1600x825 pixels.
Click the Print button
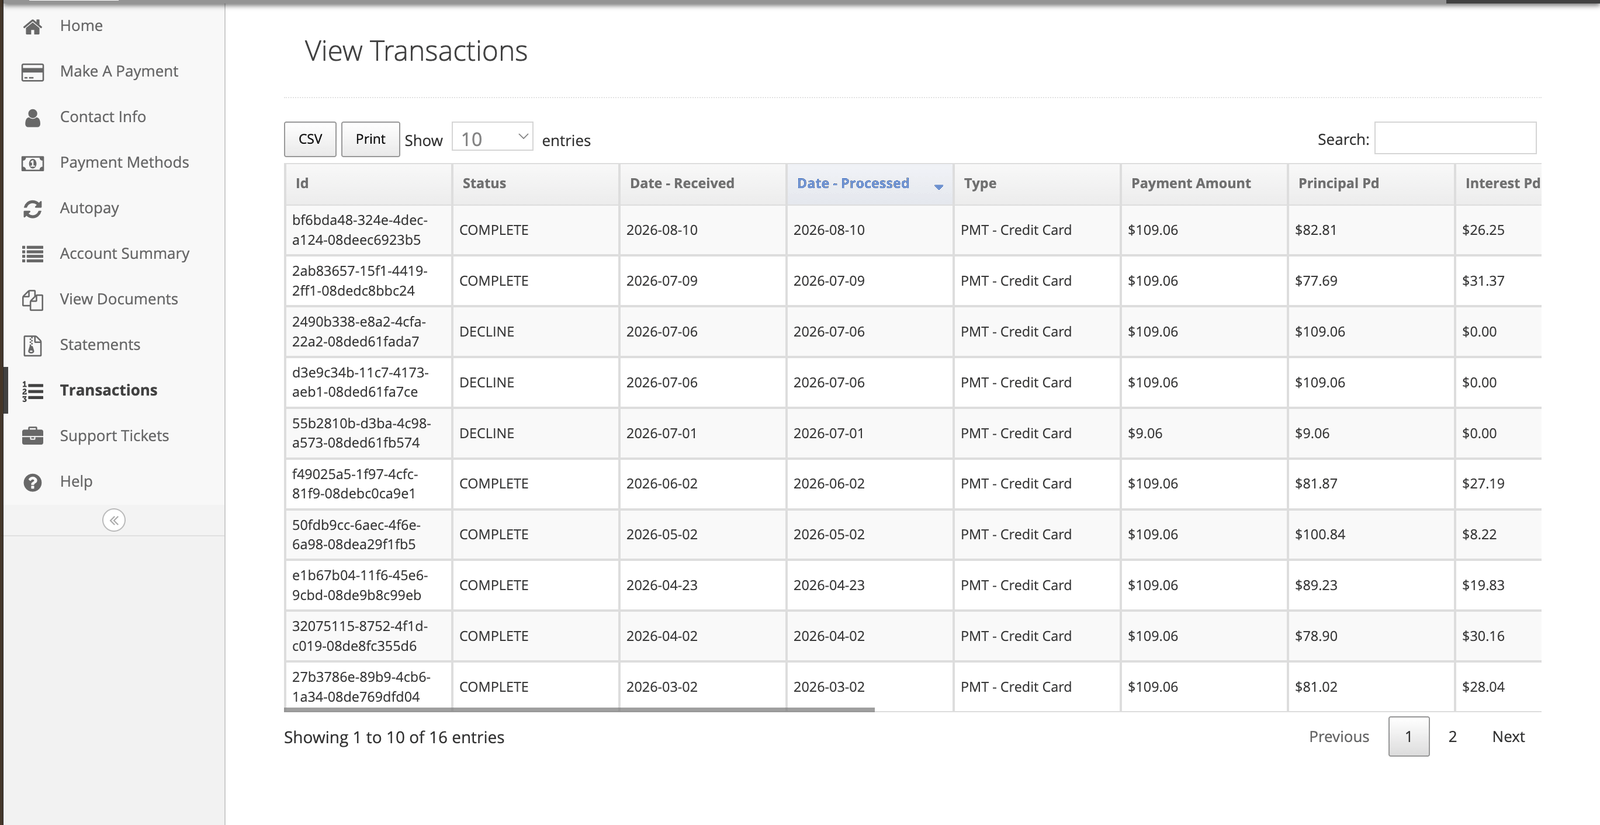click(370, 139)
